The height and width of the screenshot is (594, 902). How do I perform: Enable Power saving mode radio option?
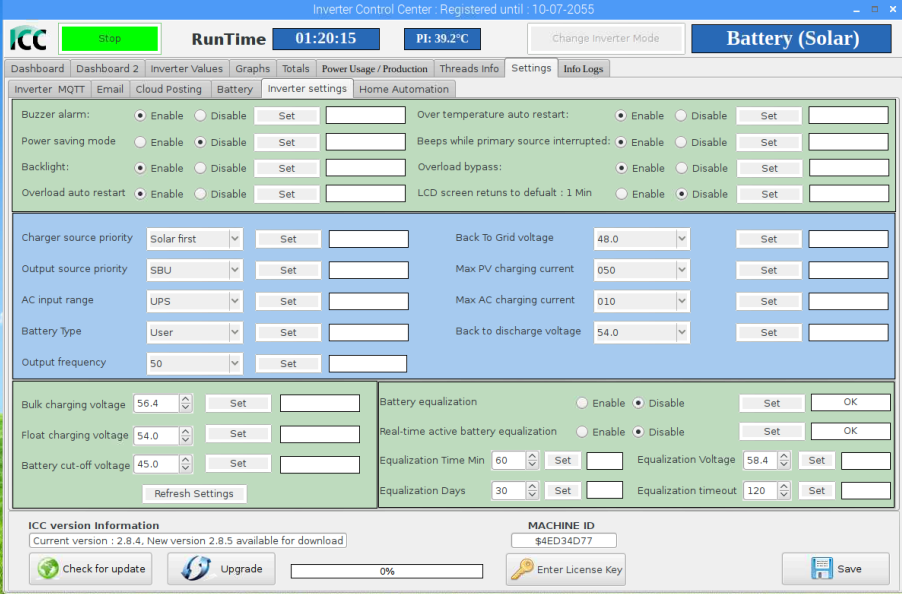click(141, 142)
